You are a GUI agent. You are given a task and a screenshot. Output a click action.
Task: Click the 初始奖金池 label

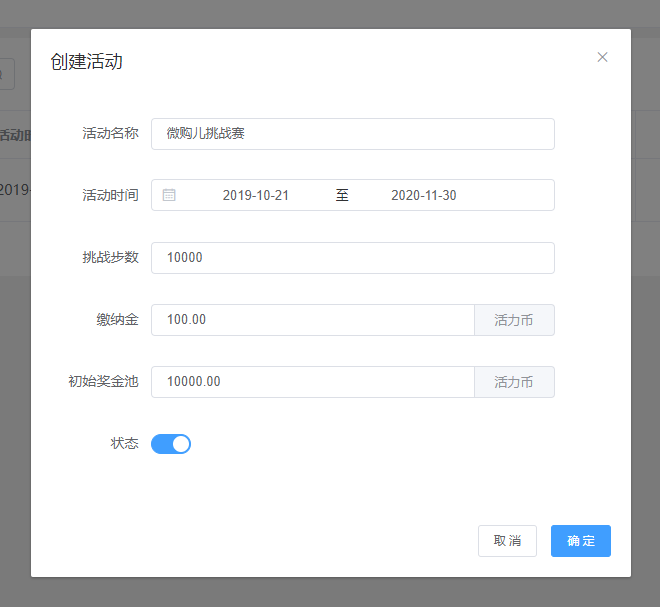[104, 381]
